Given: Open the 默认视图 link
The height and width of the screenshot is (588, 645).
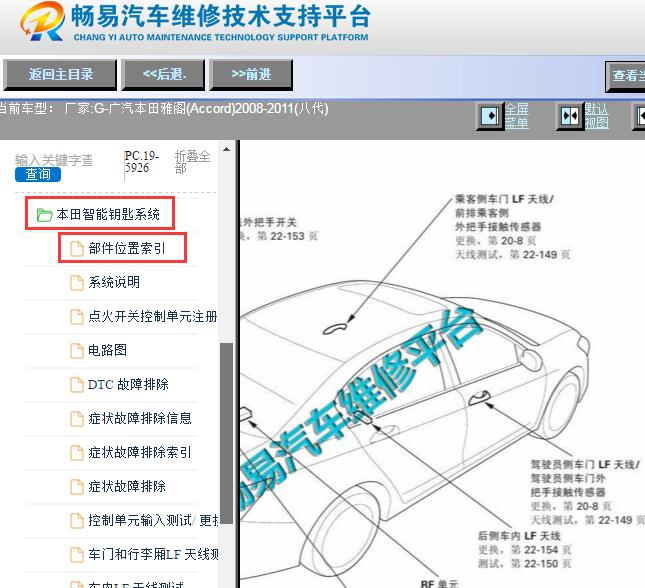Looking at the screenshot, I should click(596, 116).
